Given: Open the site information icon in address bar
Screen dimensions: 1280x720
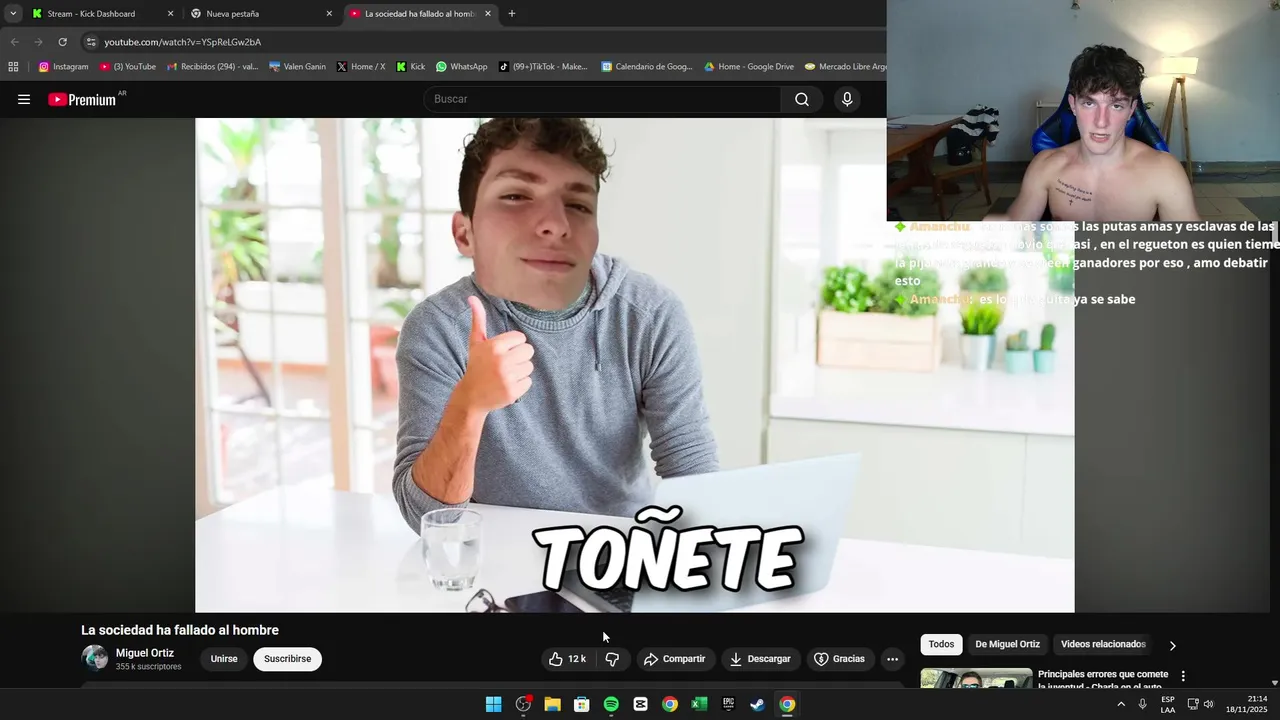Looking at the screenshot, I should pyautogui.click(x=91, y=42).
